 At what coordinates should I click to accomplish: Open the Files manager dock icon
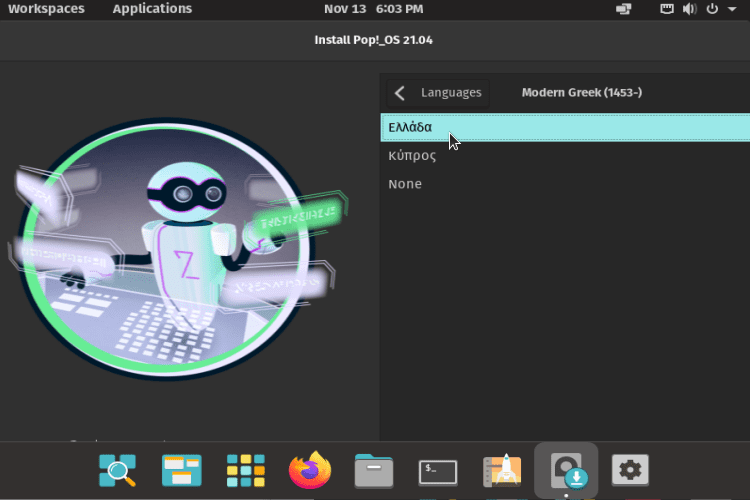[374, 471]
